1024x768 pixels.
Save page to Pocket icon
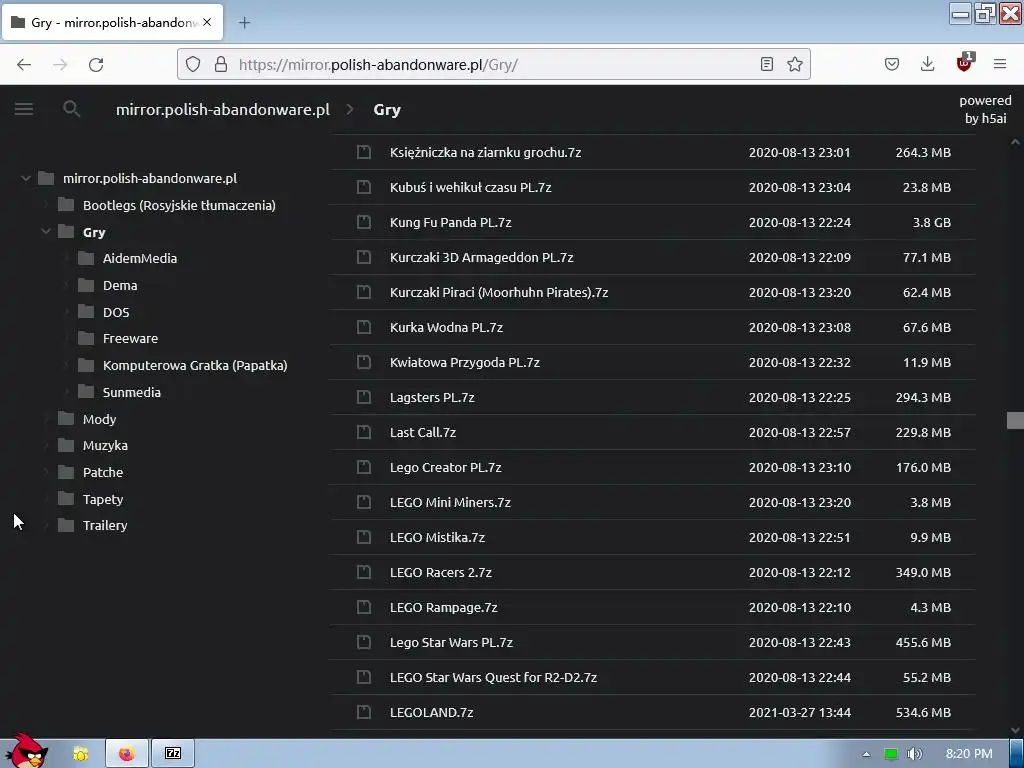tap(892, 64)
